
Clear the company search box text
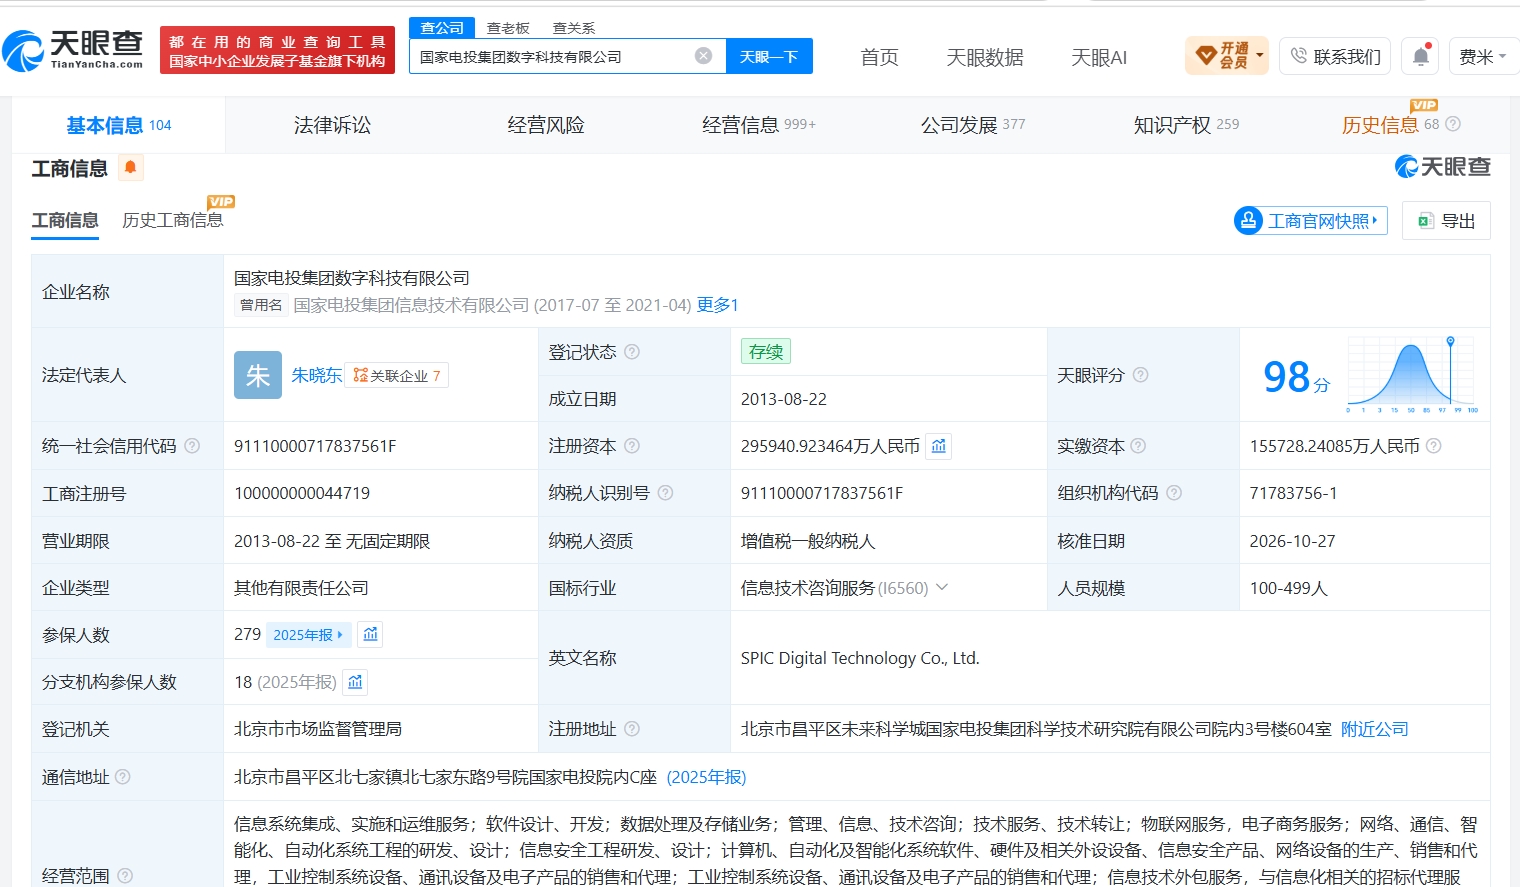pos(704,56)
